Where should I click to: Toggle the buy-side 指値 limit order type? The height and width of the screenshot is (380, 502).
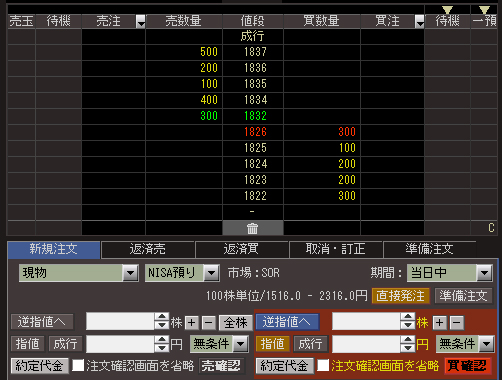coord(272,344)
